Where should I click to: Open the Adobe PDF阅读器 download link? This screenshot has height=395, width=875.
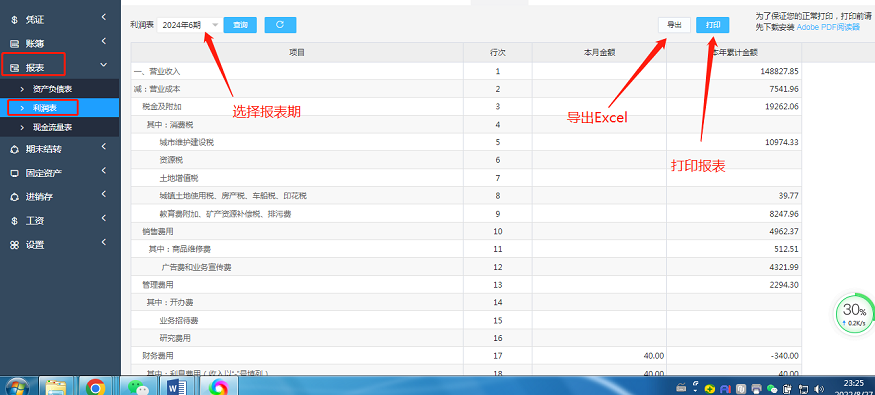pos(828,27)
